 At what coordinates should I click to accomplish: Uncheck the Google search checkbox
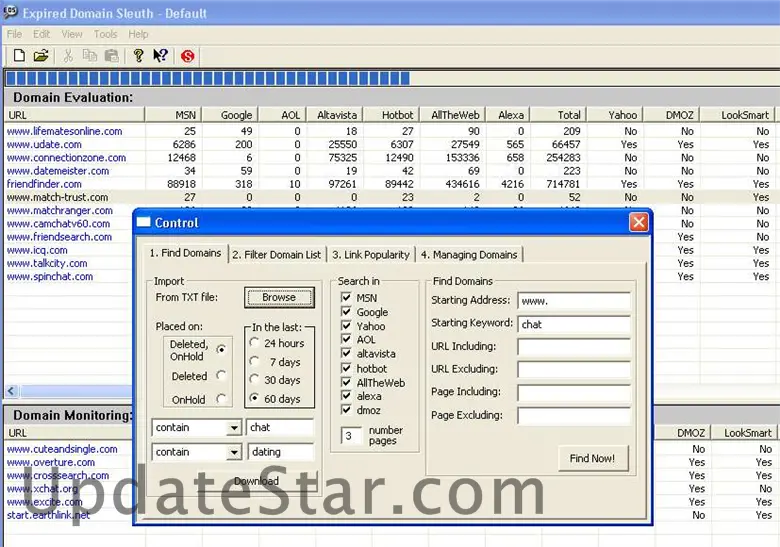[346, 312]
